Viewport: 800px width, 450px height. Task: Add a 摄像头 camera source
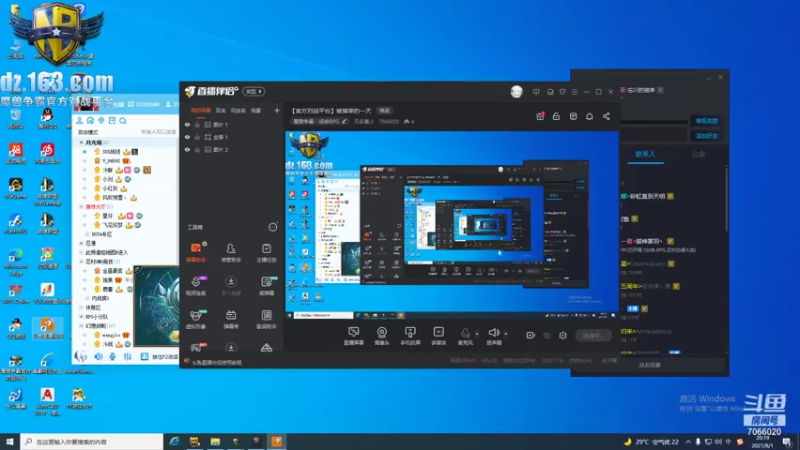pyautogui.click(x=382, y=336)
